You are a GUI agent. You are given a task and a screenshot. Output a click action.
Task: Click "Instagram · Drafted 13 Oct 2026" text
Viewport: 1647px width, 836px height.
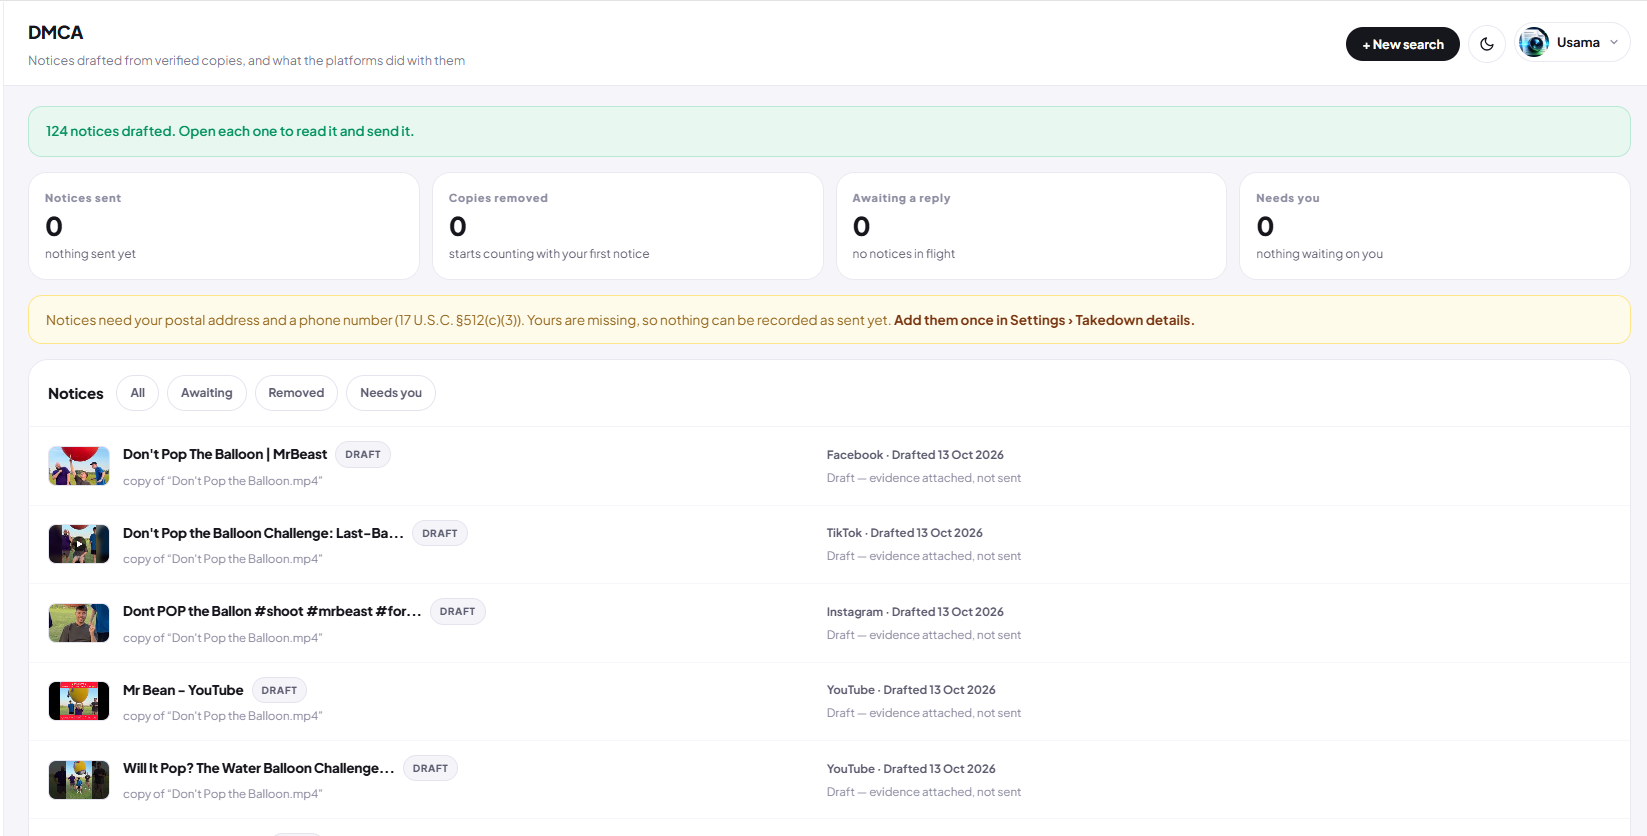[x=915, y=612]
